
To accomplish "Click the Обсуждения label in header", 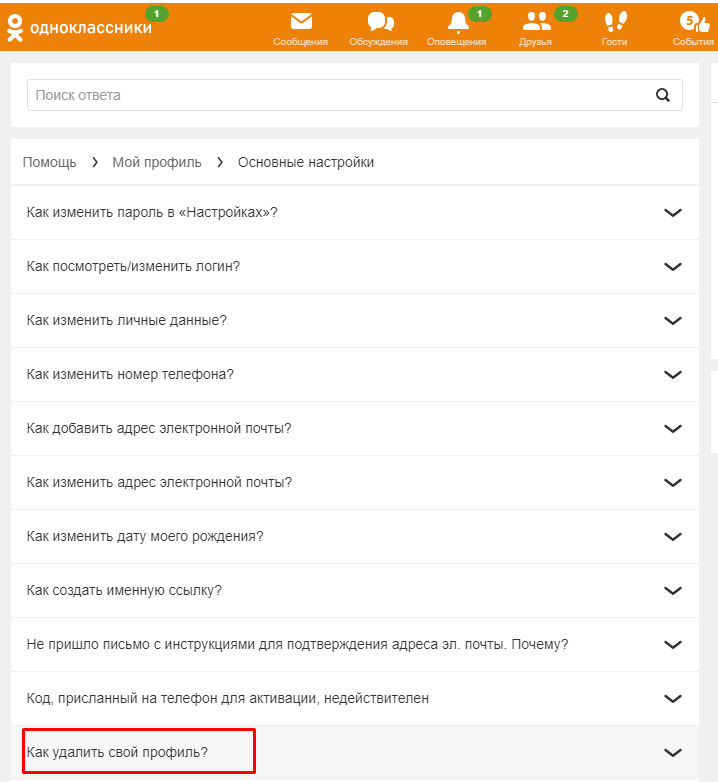I will click(x=378, y=42).
